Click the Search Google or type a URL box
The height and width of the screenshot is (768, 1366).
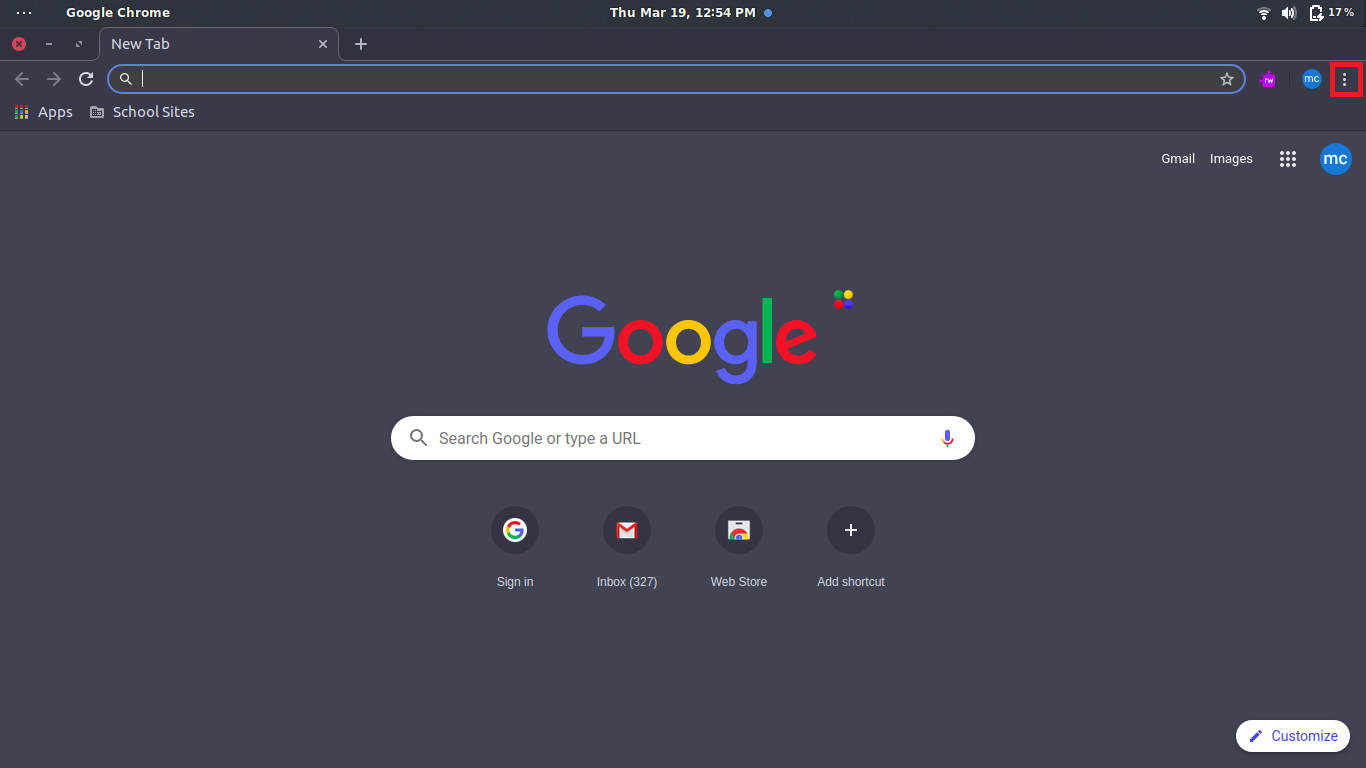[683, 438]
